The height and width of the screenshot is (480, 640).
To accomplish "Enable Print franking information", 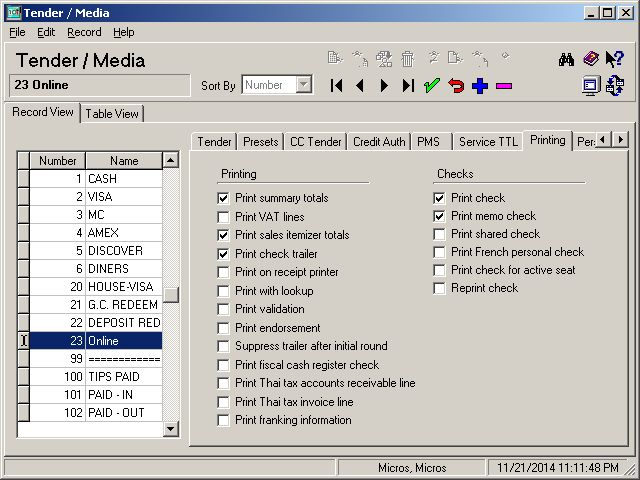I will [223, 420].
